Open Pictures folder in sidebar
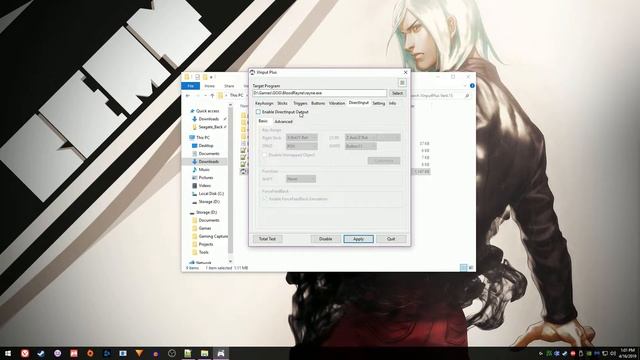Image resolution: width=640 pixels, height=360 pixels. pyautogui.click(x=206, y=178)
